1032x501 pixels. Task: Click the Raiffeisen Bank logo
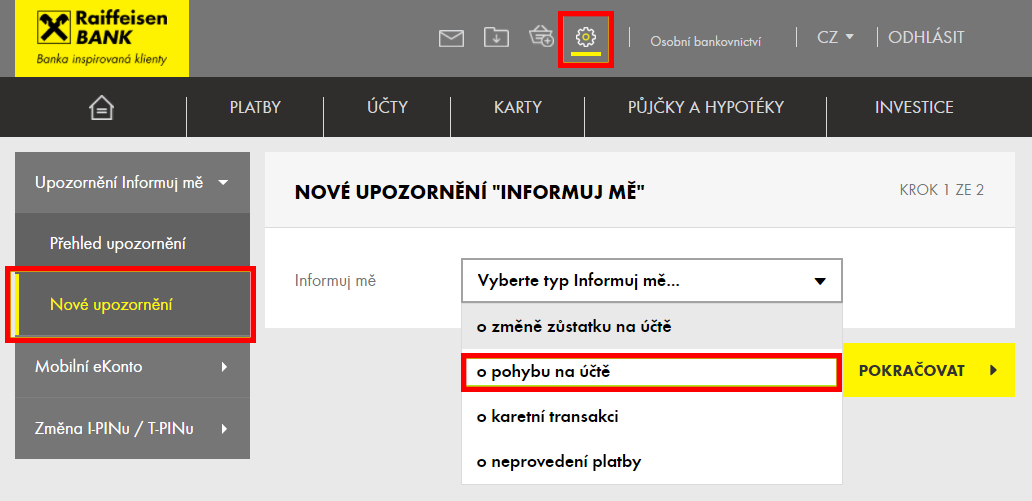tap(101, 39)
